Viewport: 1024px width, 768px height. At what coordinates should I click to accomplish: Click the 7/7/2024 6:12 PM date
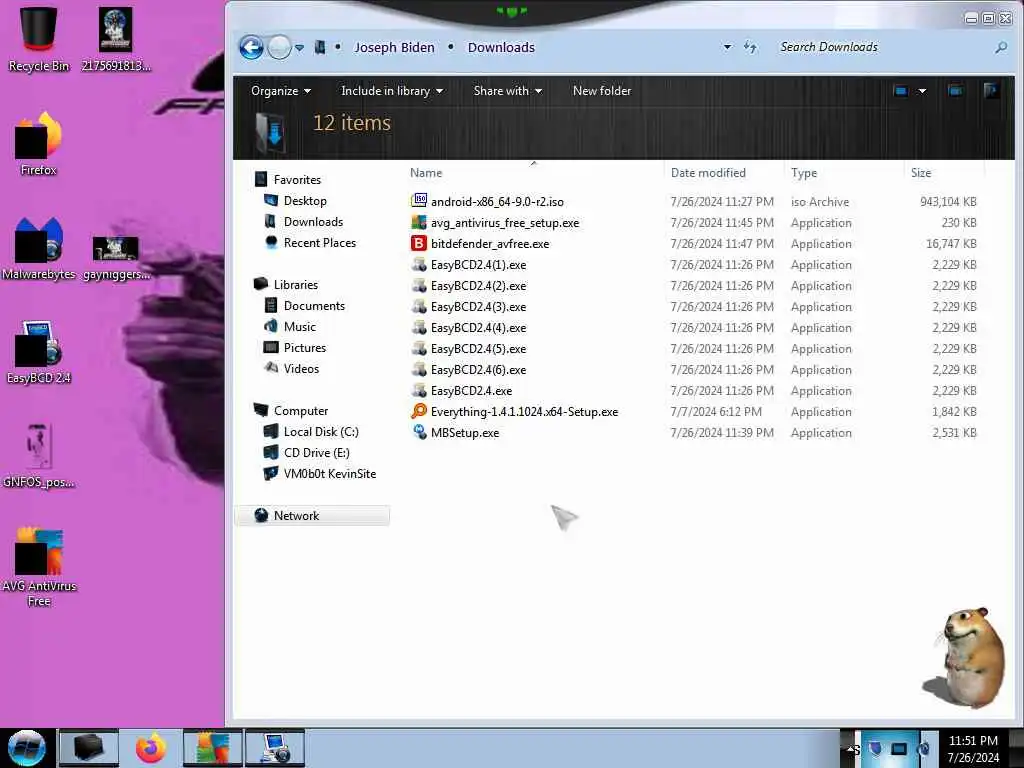716,411
